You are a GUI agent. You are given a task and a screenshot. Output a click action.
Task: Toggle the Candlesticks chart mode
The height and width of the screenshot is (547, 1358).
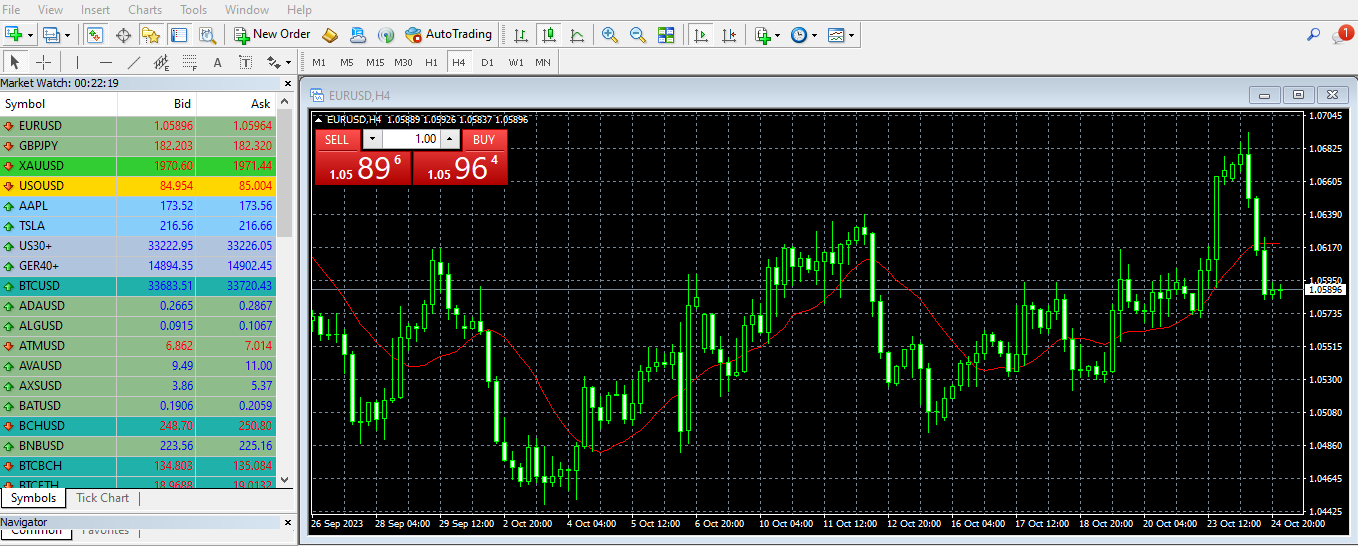(548, 35)
